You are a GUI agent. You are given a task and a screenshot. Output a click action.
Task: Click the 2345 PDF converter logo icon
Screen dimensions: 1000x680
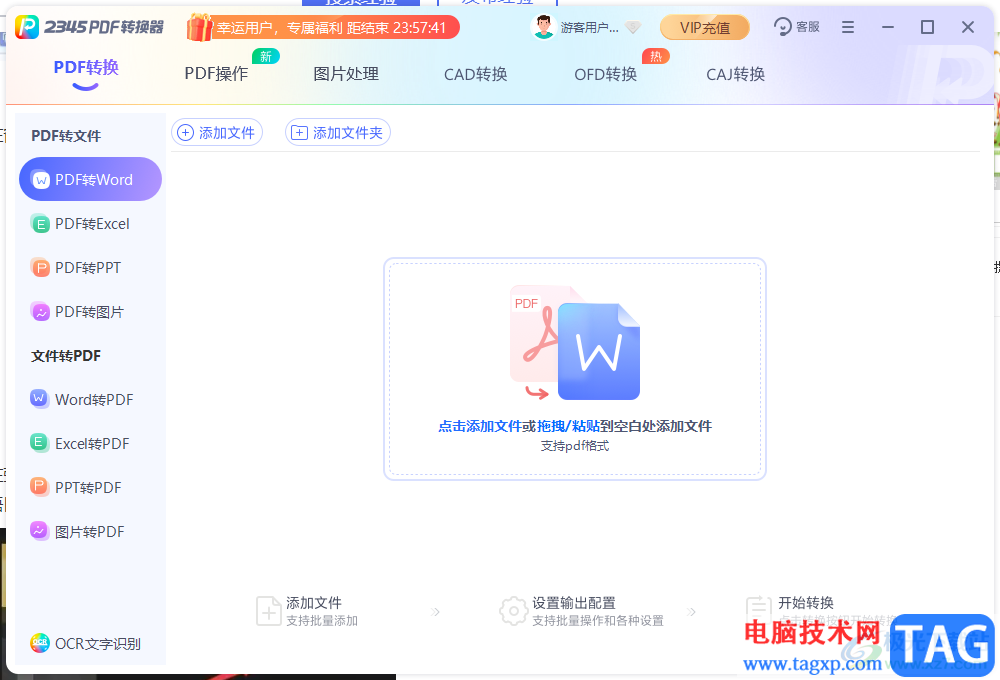coord(27,27)
